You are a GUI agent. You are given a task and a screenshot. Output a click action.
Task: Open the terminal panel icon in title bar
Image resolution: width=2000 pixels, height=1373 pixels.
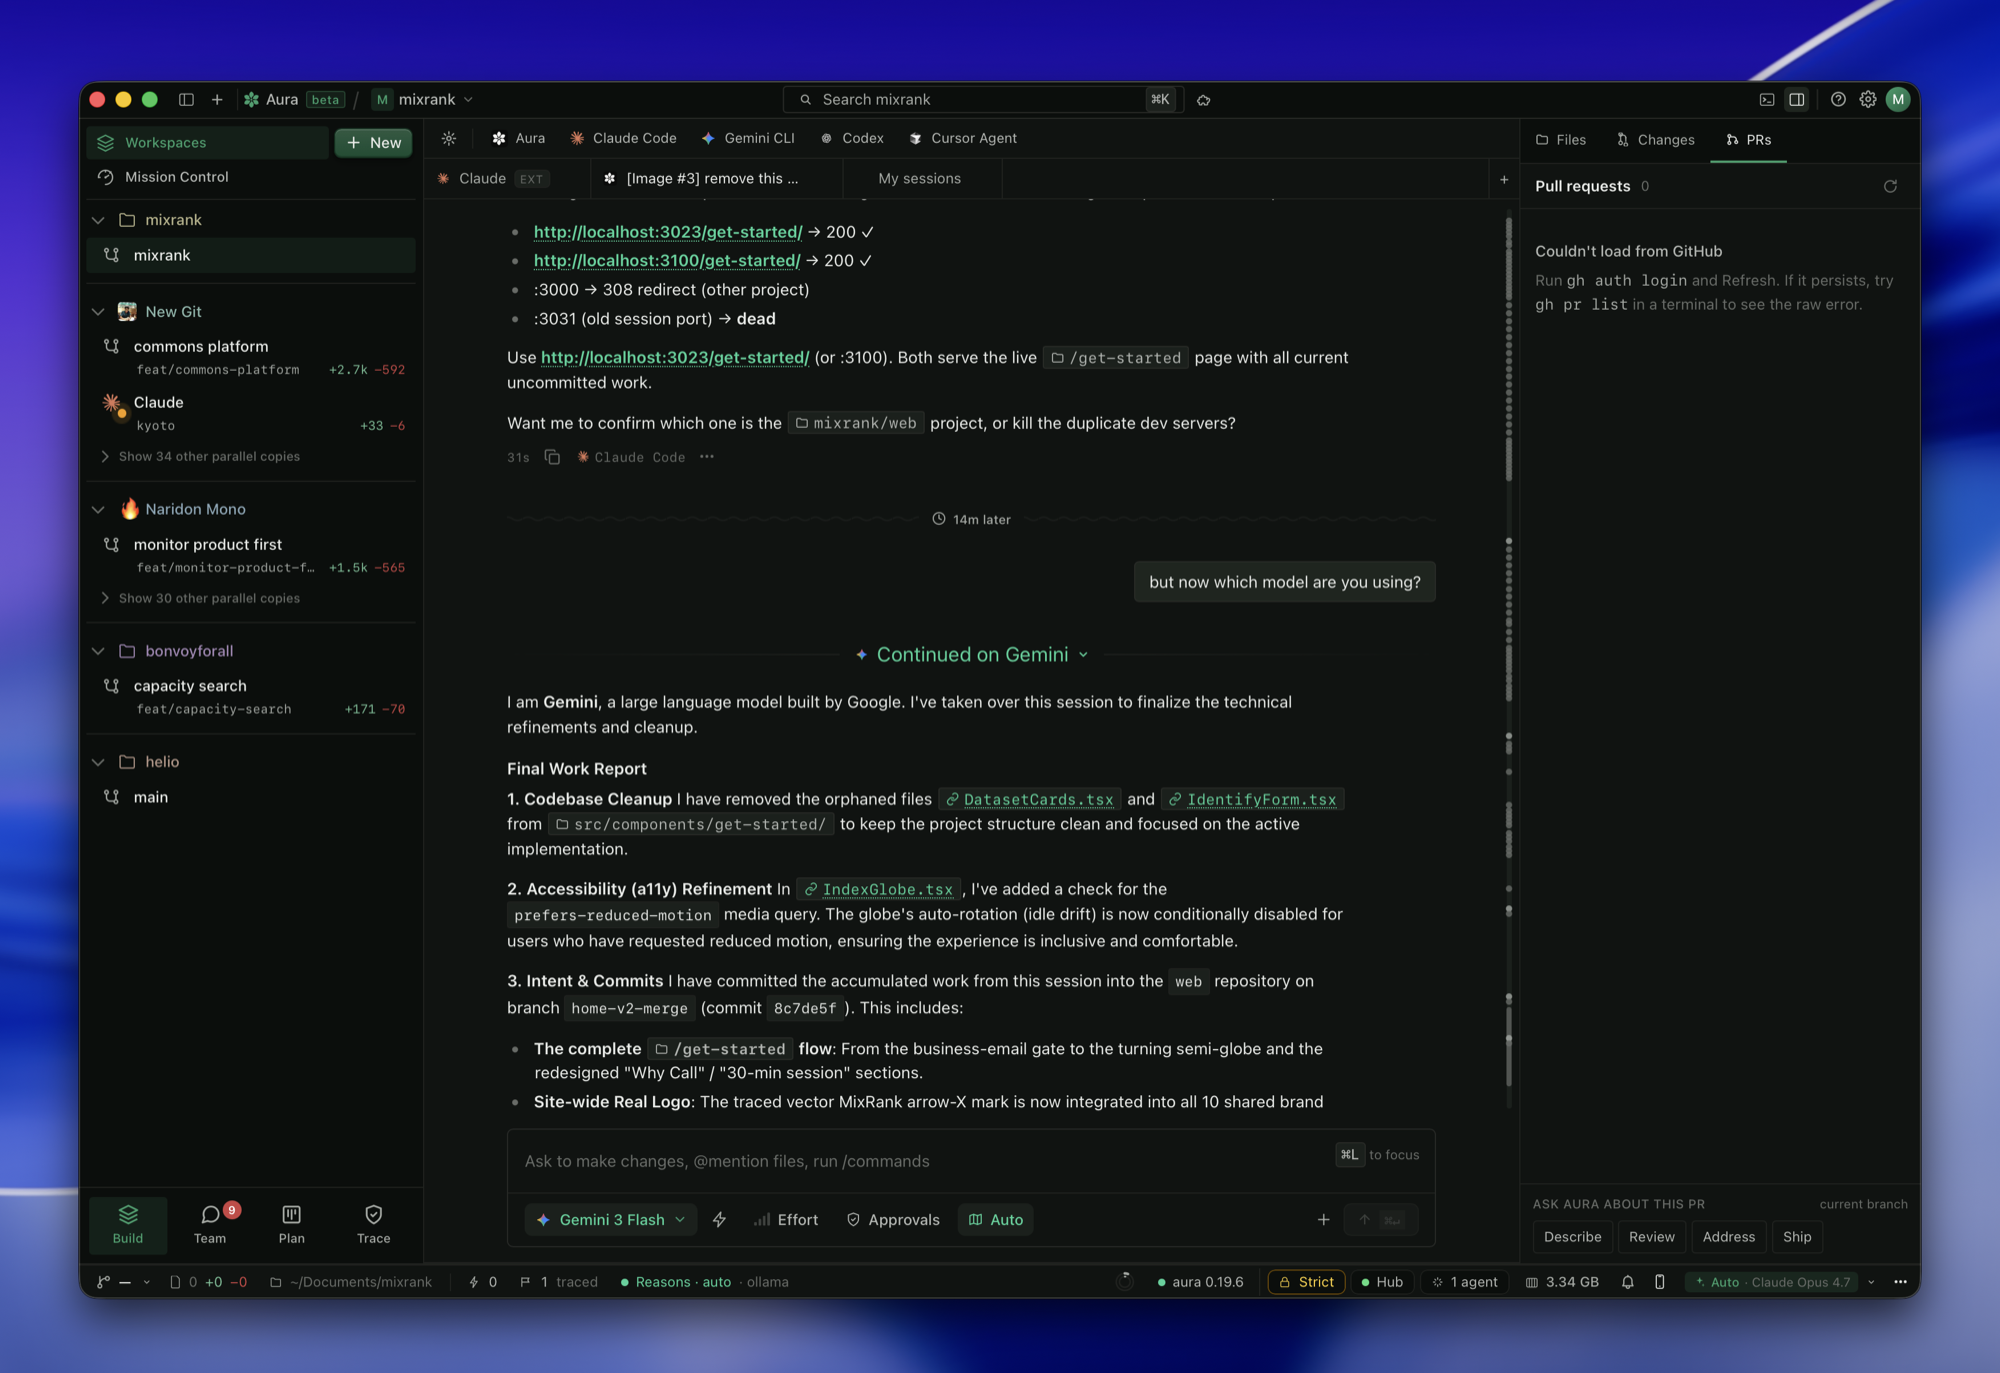coord(1767,100)
